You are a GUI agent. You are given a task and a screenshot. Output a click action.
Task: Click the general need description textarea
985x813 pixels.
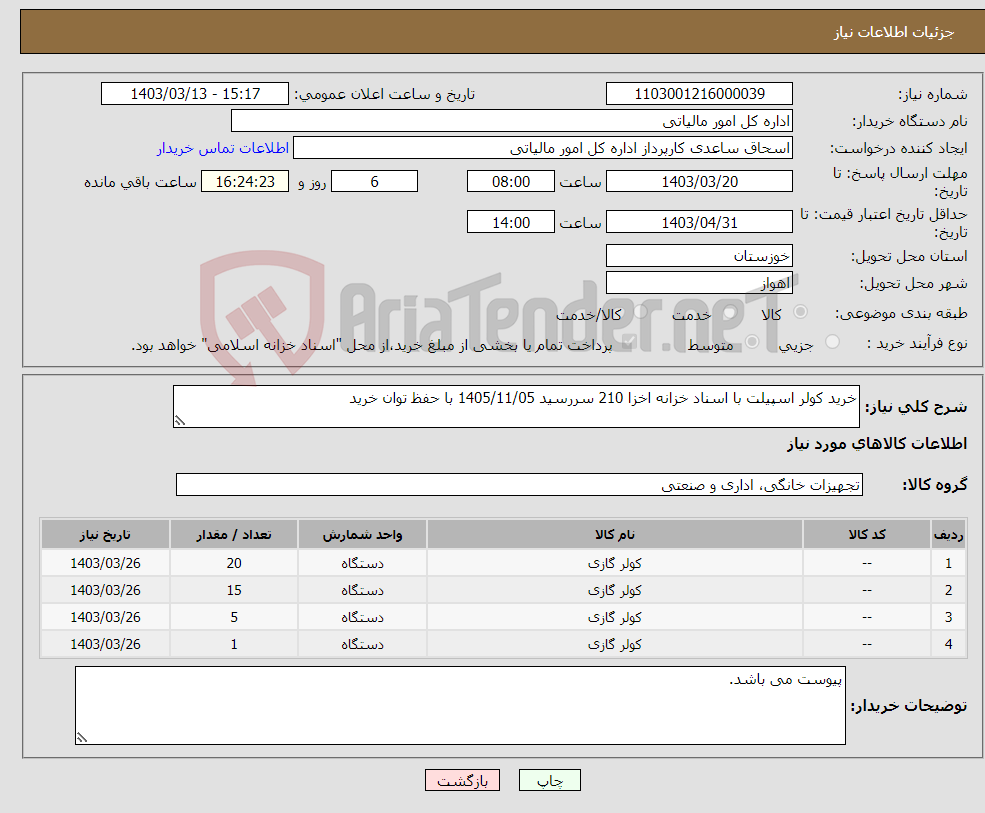tap(516, 406)
